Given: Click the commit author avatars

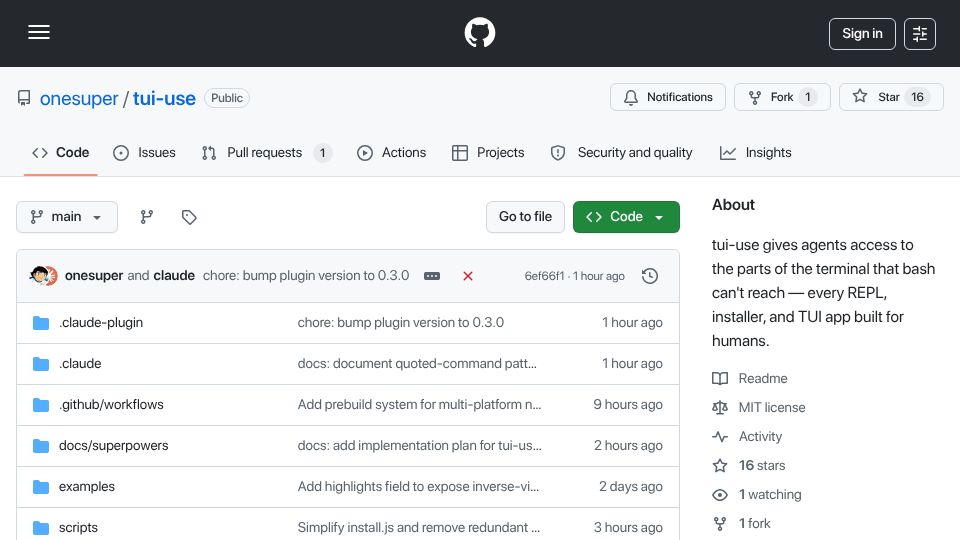Looking at the screenshot, I should [x=43, y=276].
